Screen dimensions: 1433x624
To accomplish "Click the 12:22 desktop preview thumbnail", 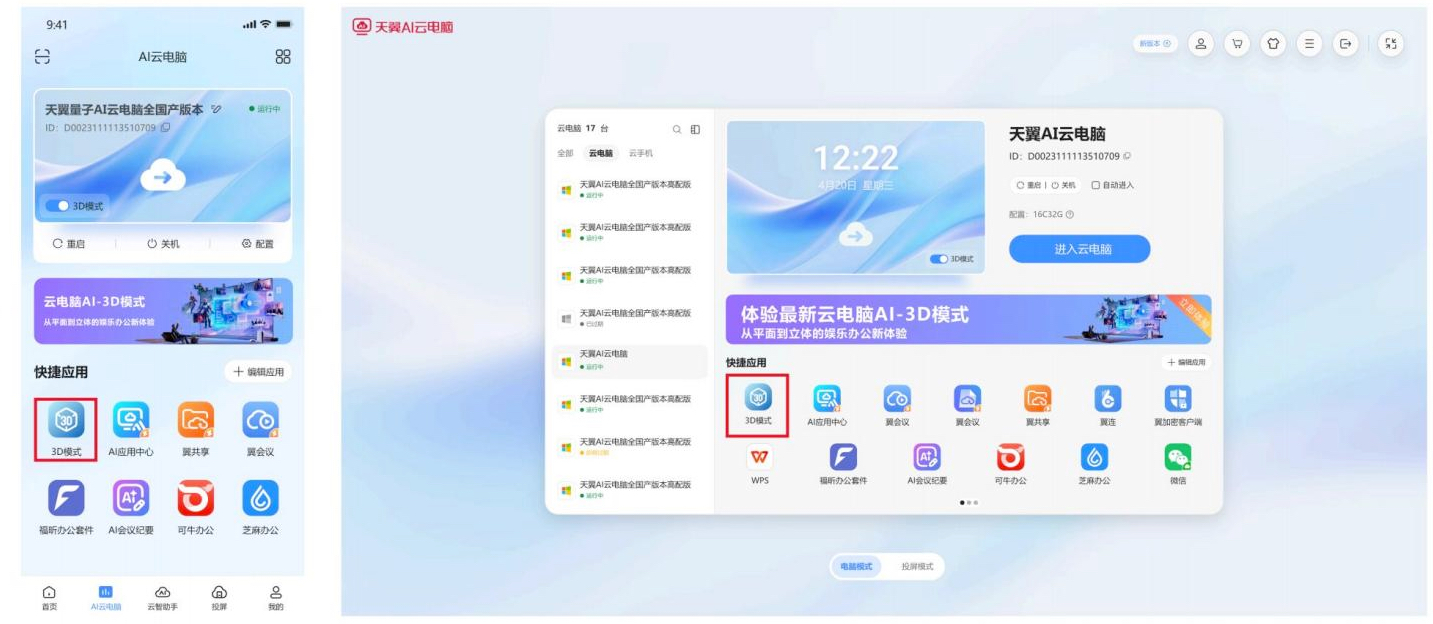I will pos(856,197).
